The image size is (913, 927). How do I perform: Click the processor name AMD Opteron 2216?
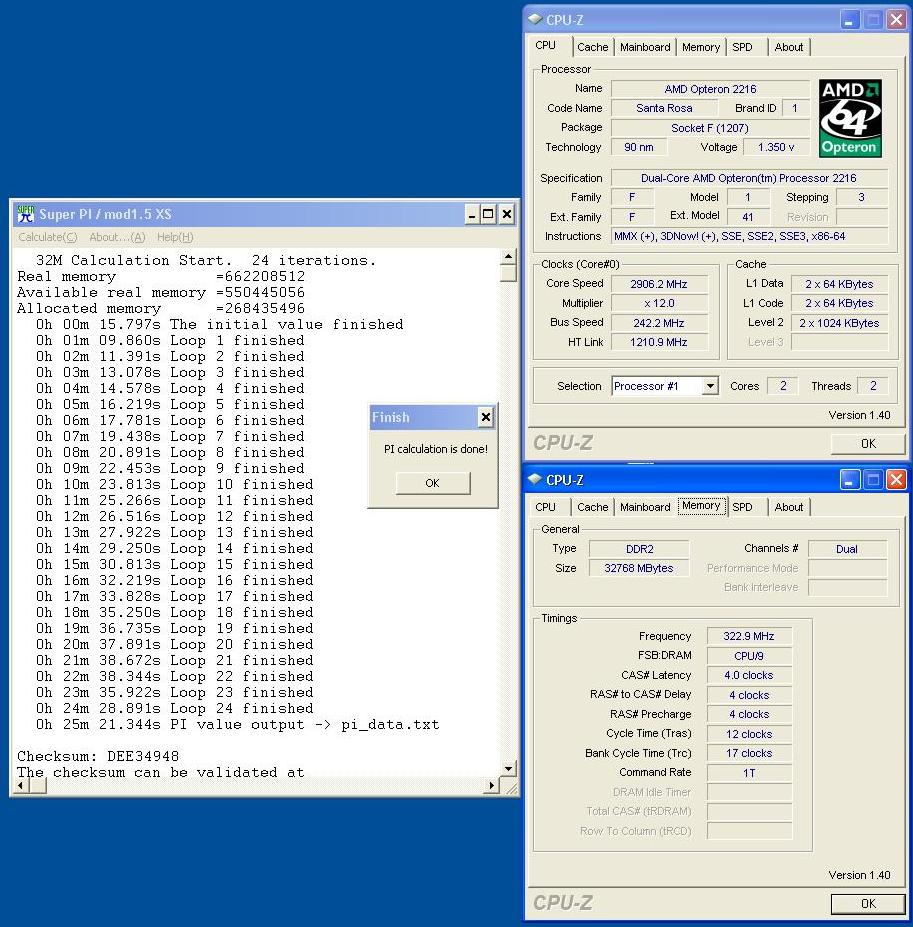pos(710,89)
